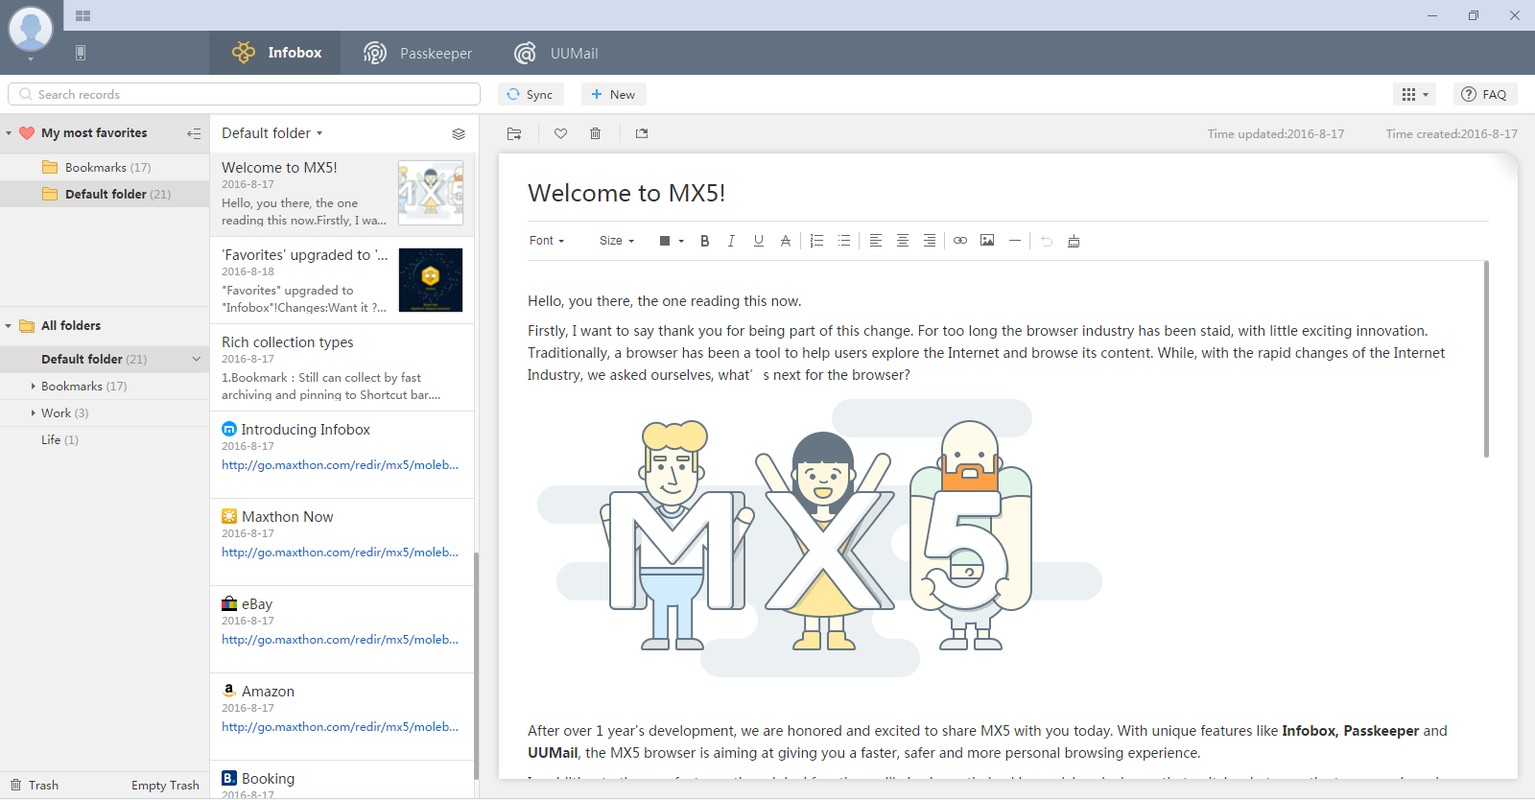Select the MX5 illustration image
1535x800 pixels.
tap(820, 538)
